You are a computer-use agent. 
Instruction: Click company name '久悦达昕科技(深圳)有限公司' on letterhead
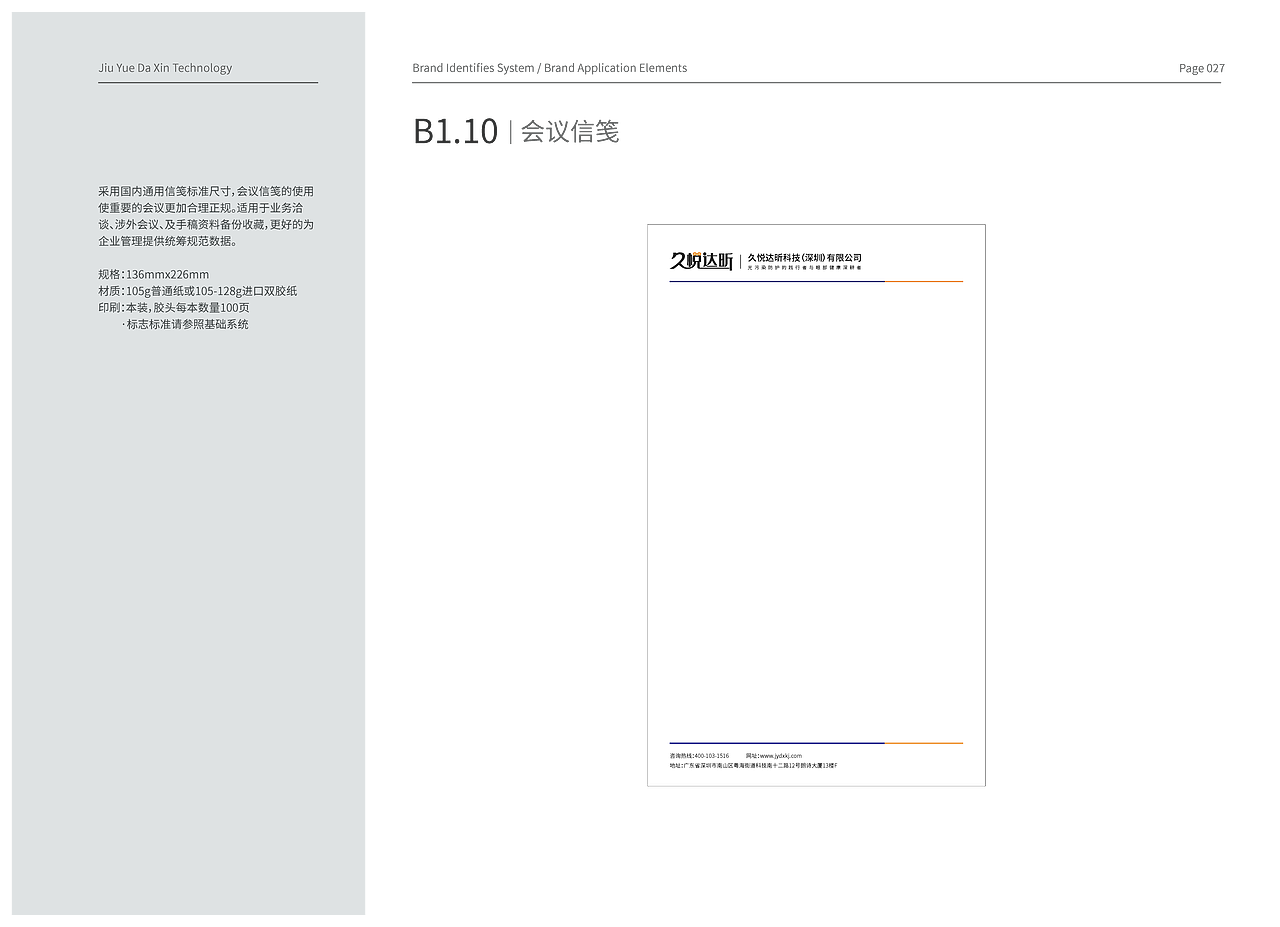point(804,257)
